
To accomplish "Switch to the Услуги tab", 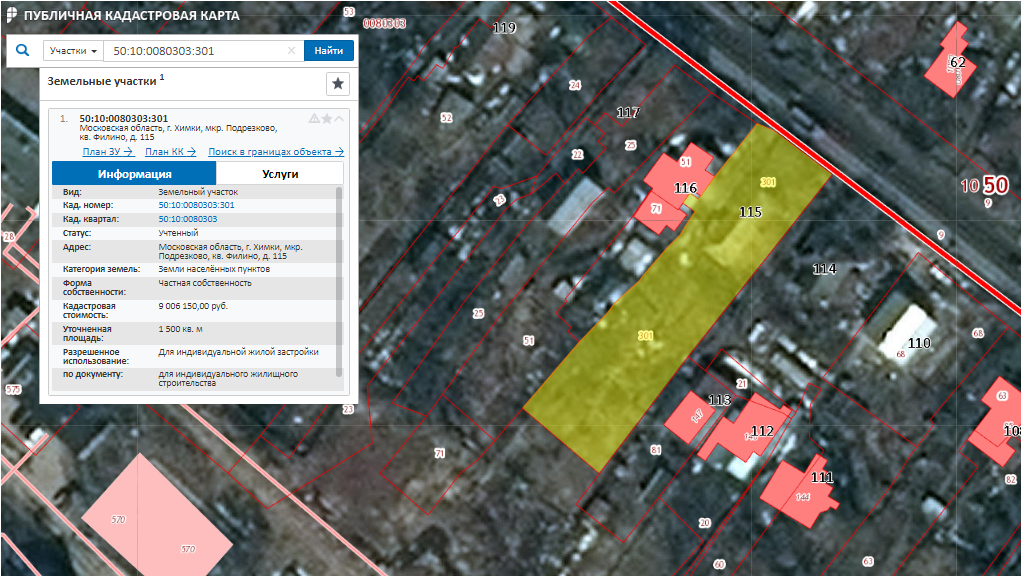I will (x=280, y=173).
